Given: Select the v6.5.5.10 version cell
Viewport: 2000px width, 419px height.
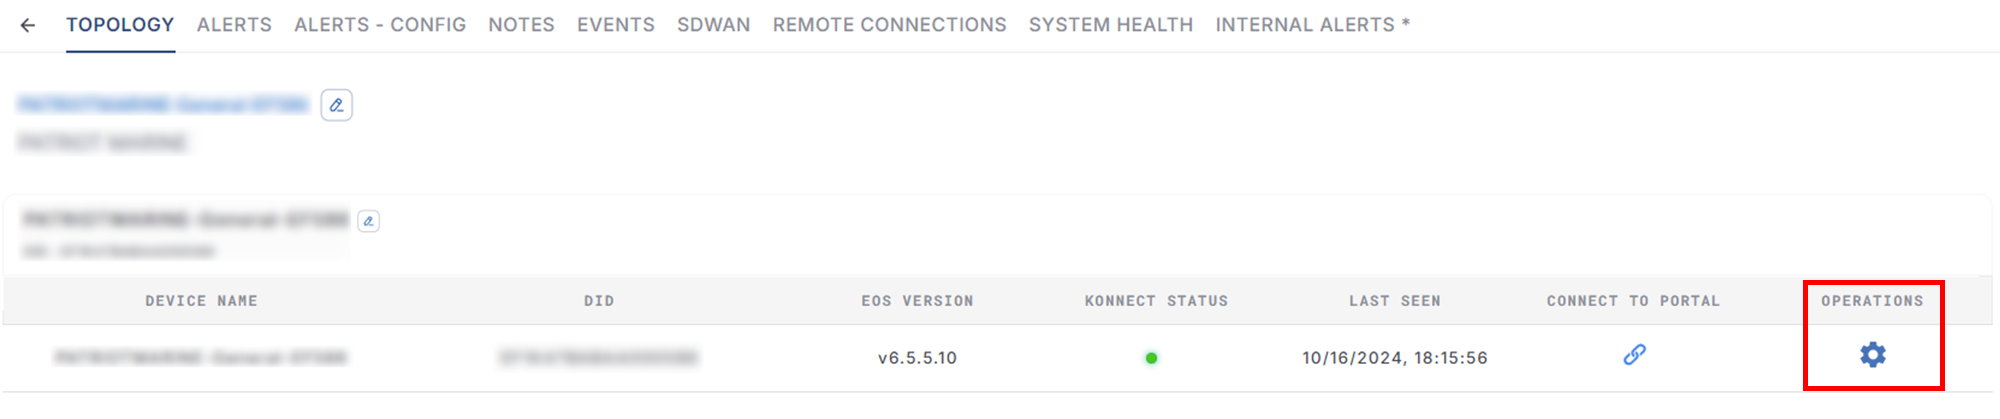Looking at the screenshot, I should click(x=917, y=358).
